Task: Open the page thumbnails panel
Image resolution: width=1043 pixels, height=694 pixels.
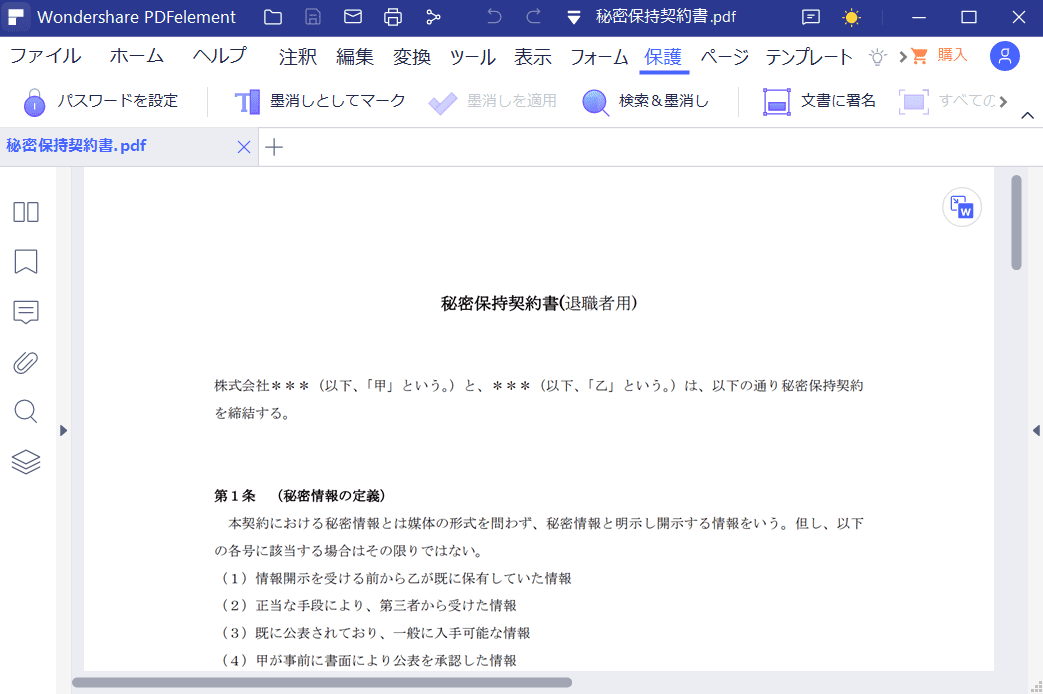Action: click(25, 212)
